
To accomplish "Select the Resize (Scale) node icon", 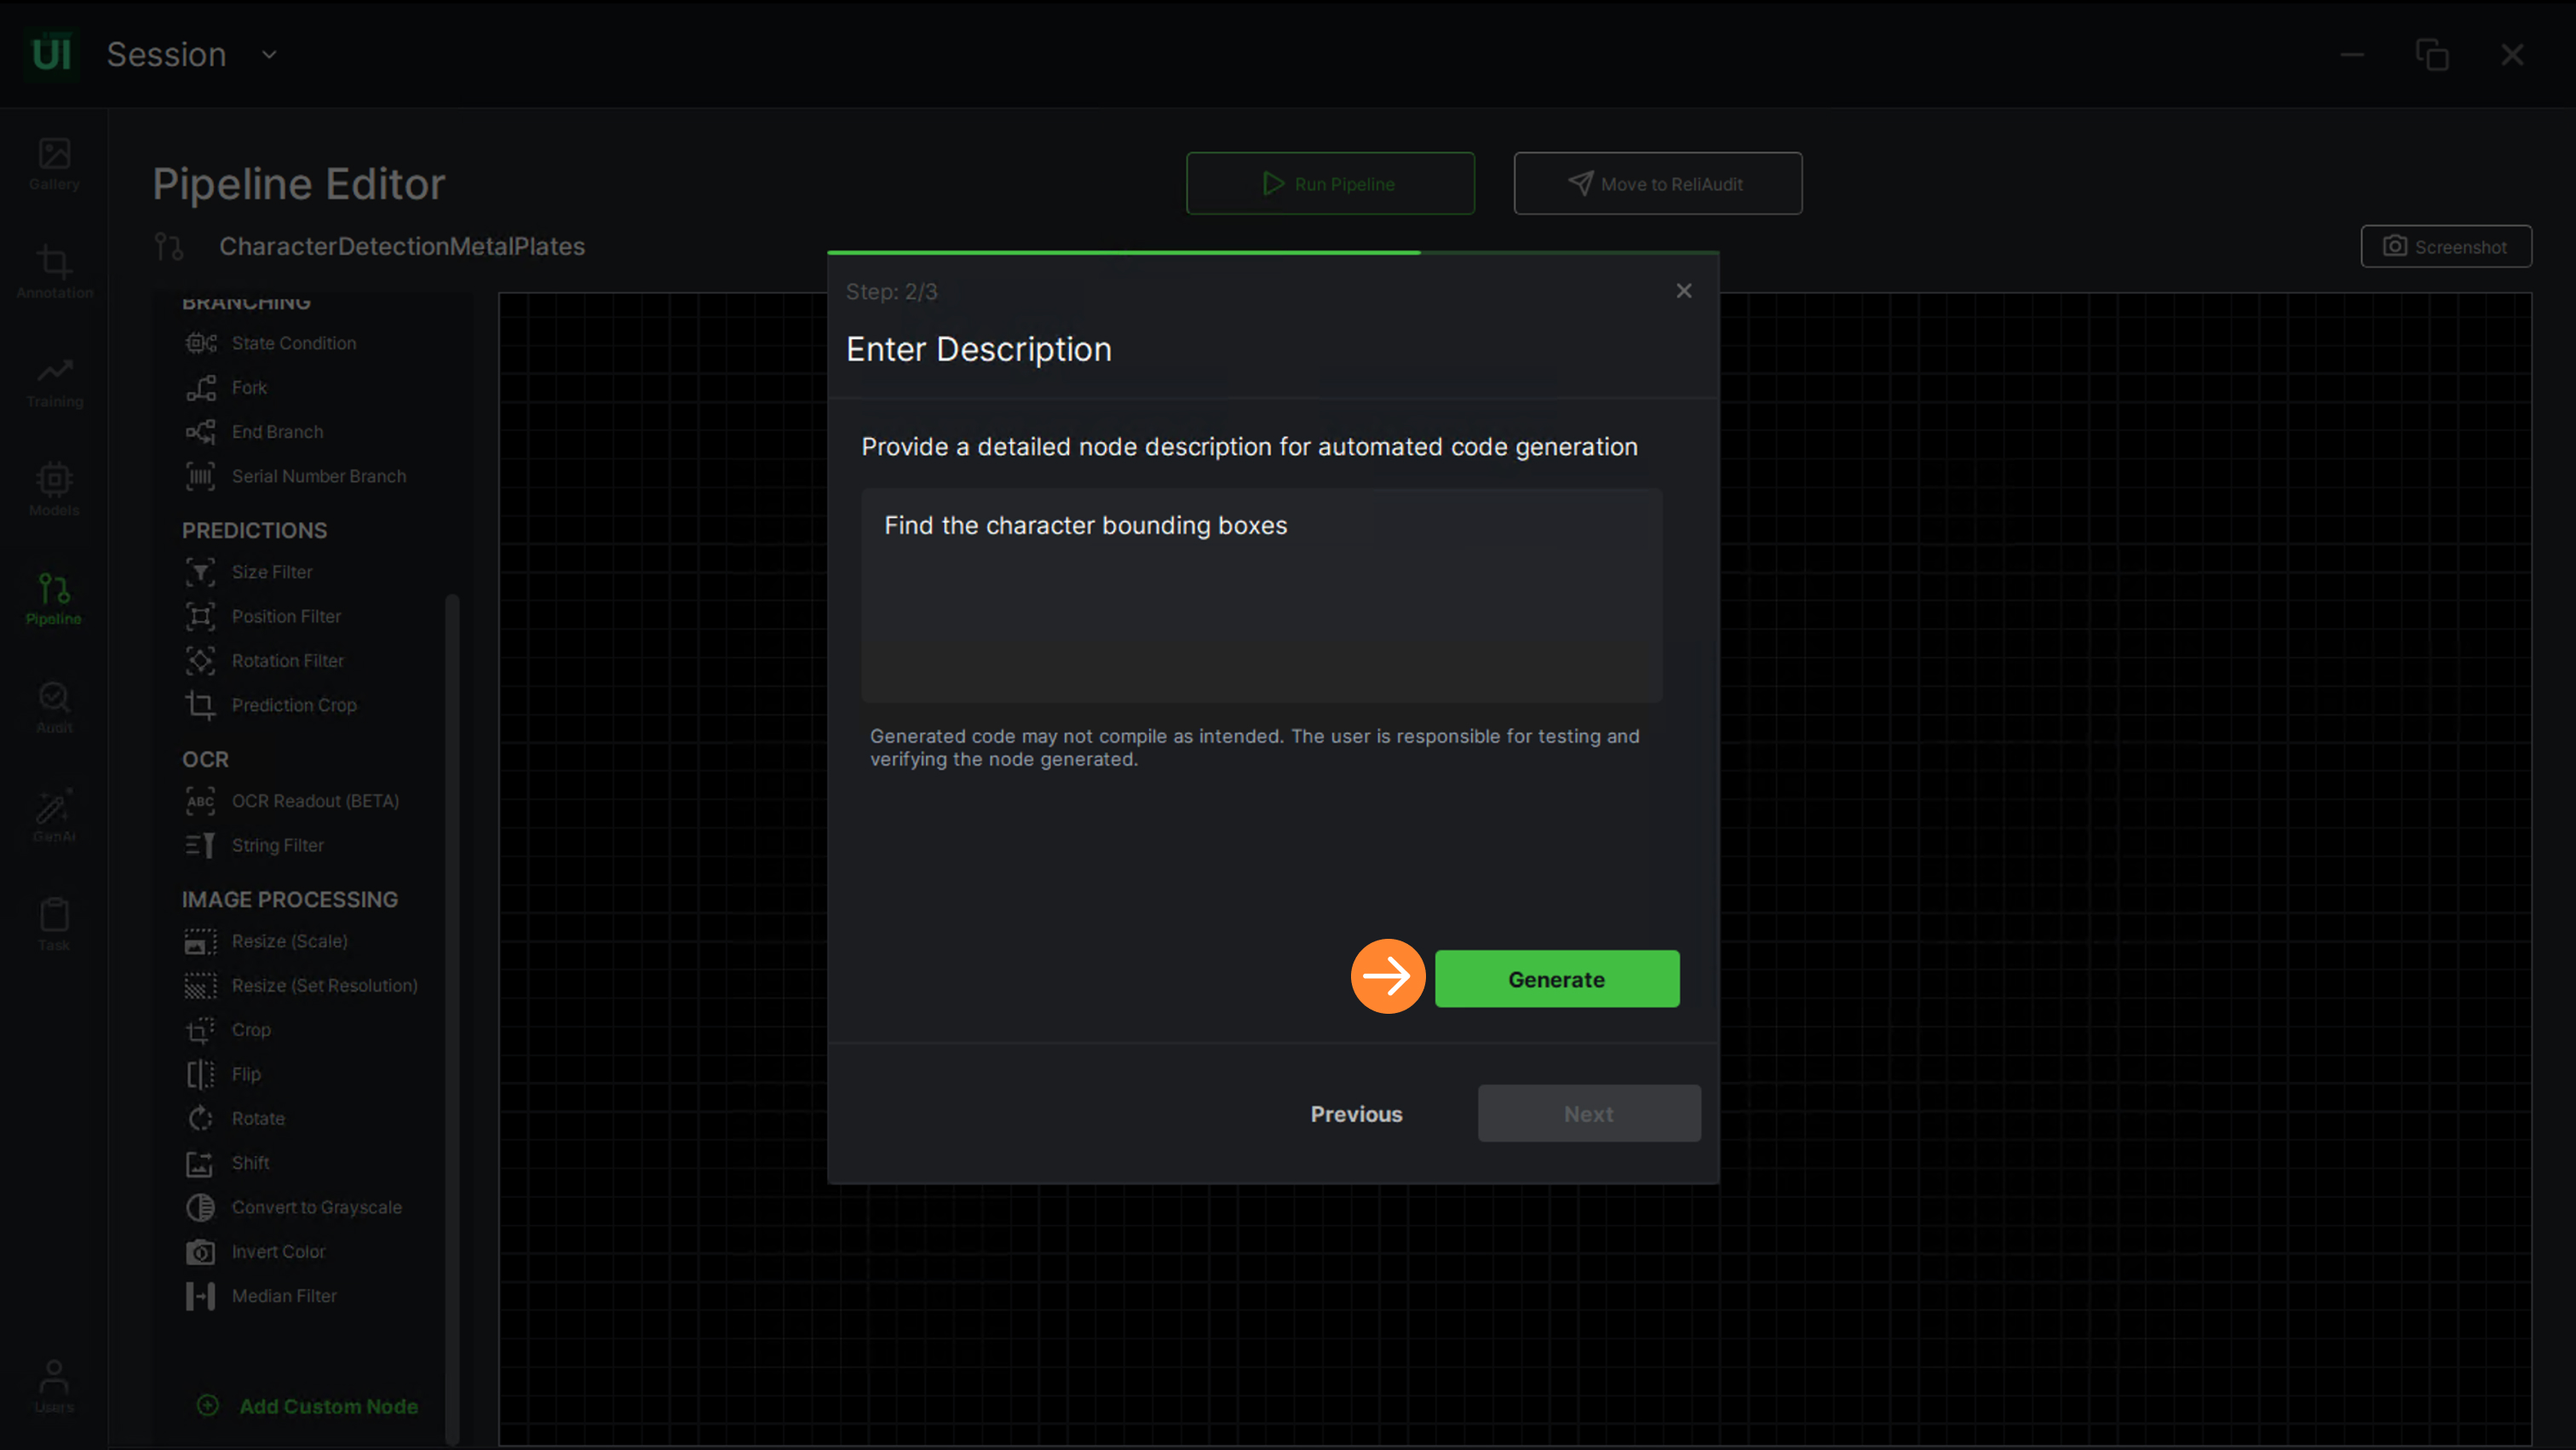I will [201, 941].
